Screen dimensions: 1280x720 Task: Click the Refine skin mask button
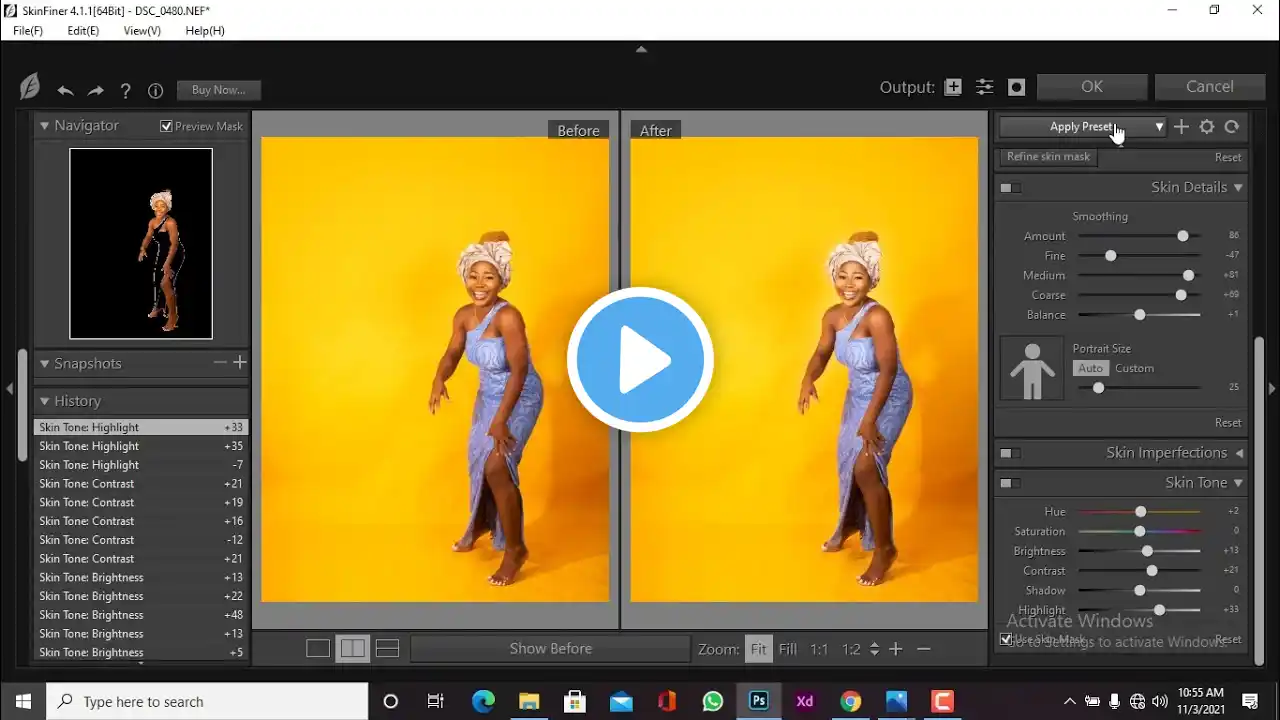pyautogui.click(x=1048, y=157)
